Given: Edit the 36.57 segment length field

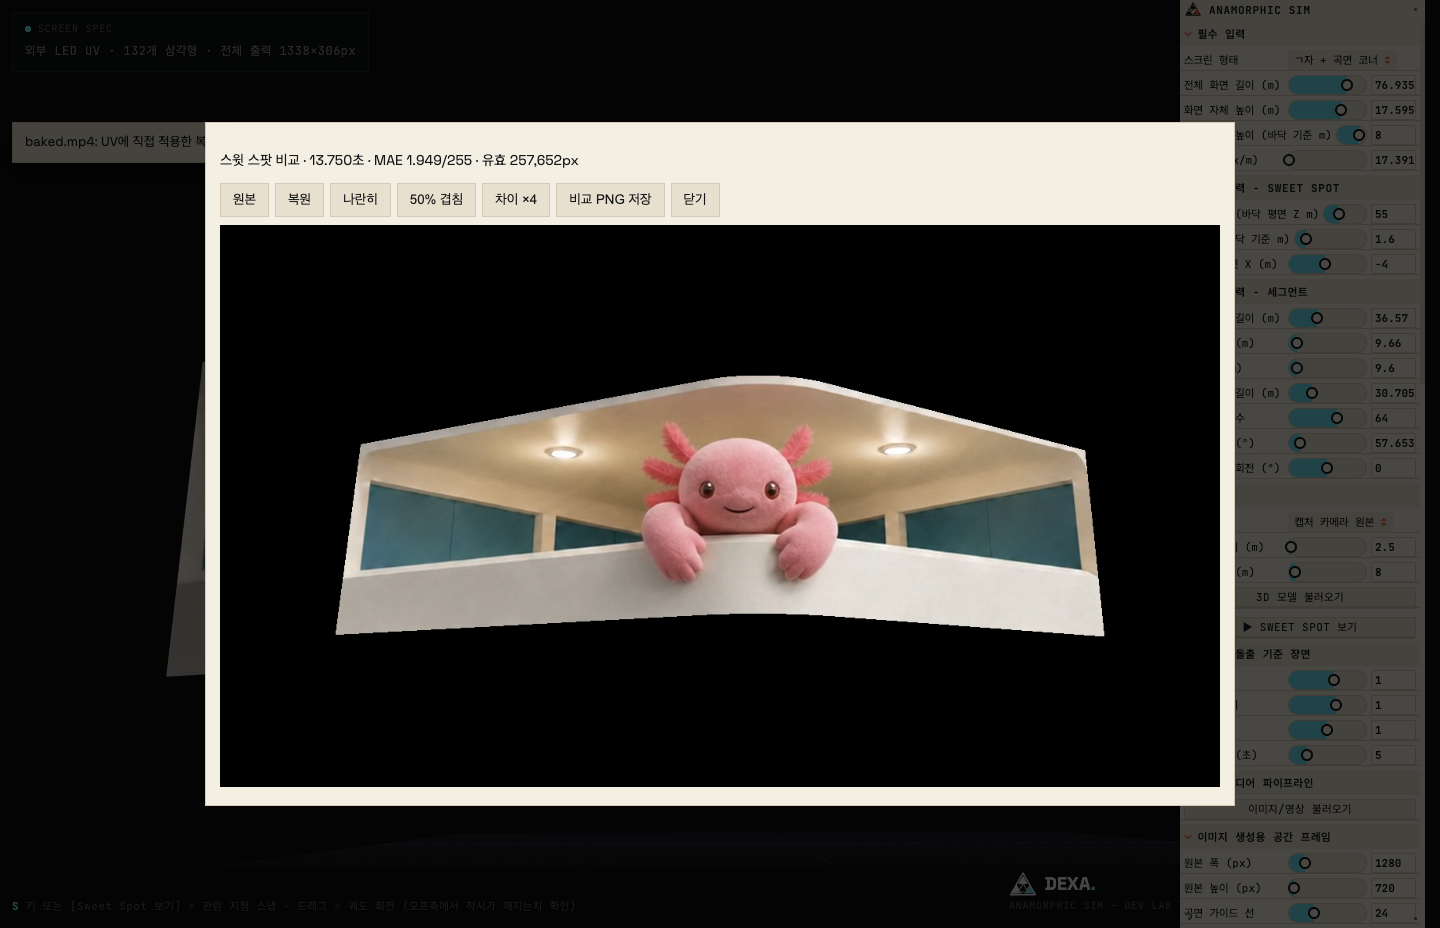Looking at the screenshot, I should point(1393,318).
